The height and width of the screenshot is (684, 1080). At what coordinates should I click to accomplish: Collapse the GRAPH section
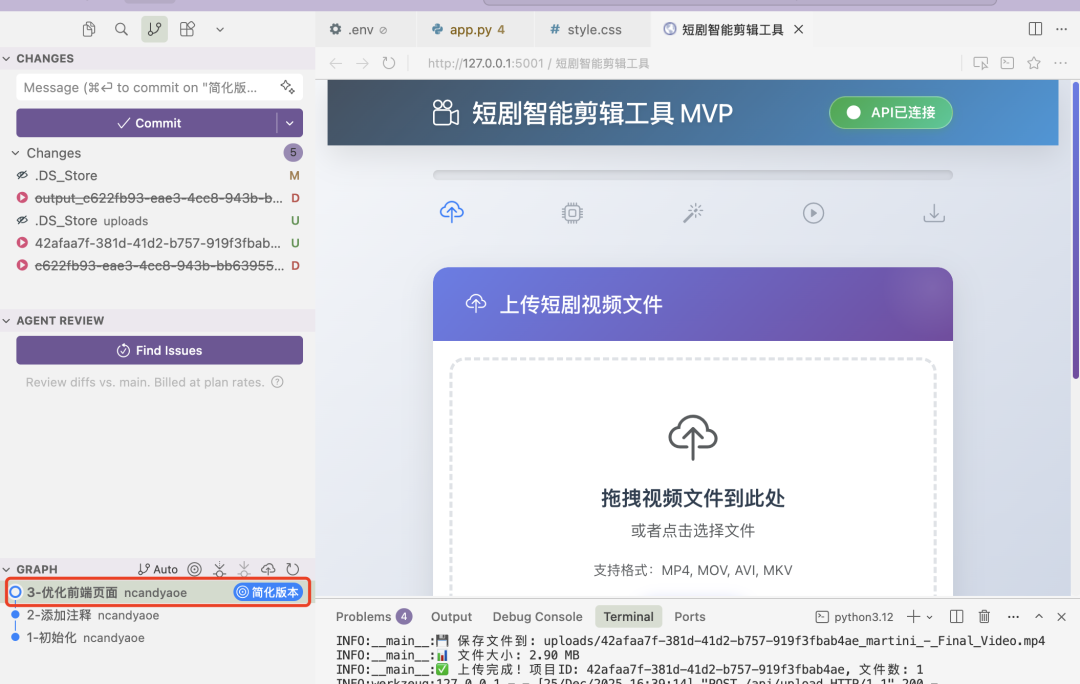pyautogui.click(x=7, y=570)
